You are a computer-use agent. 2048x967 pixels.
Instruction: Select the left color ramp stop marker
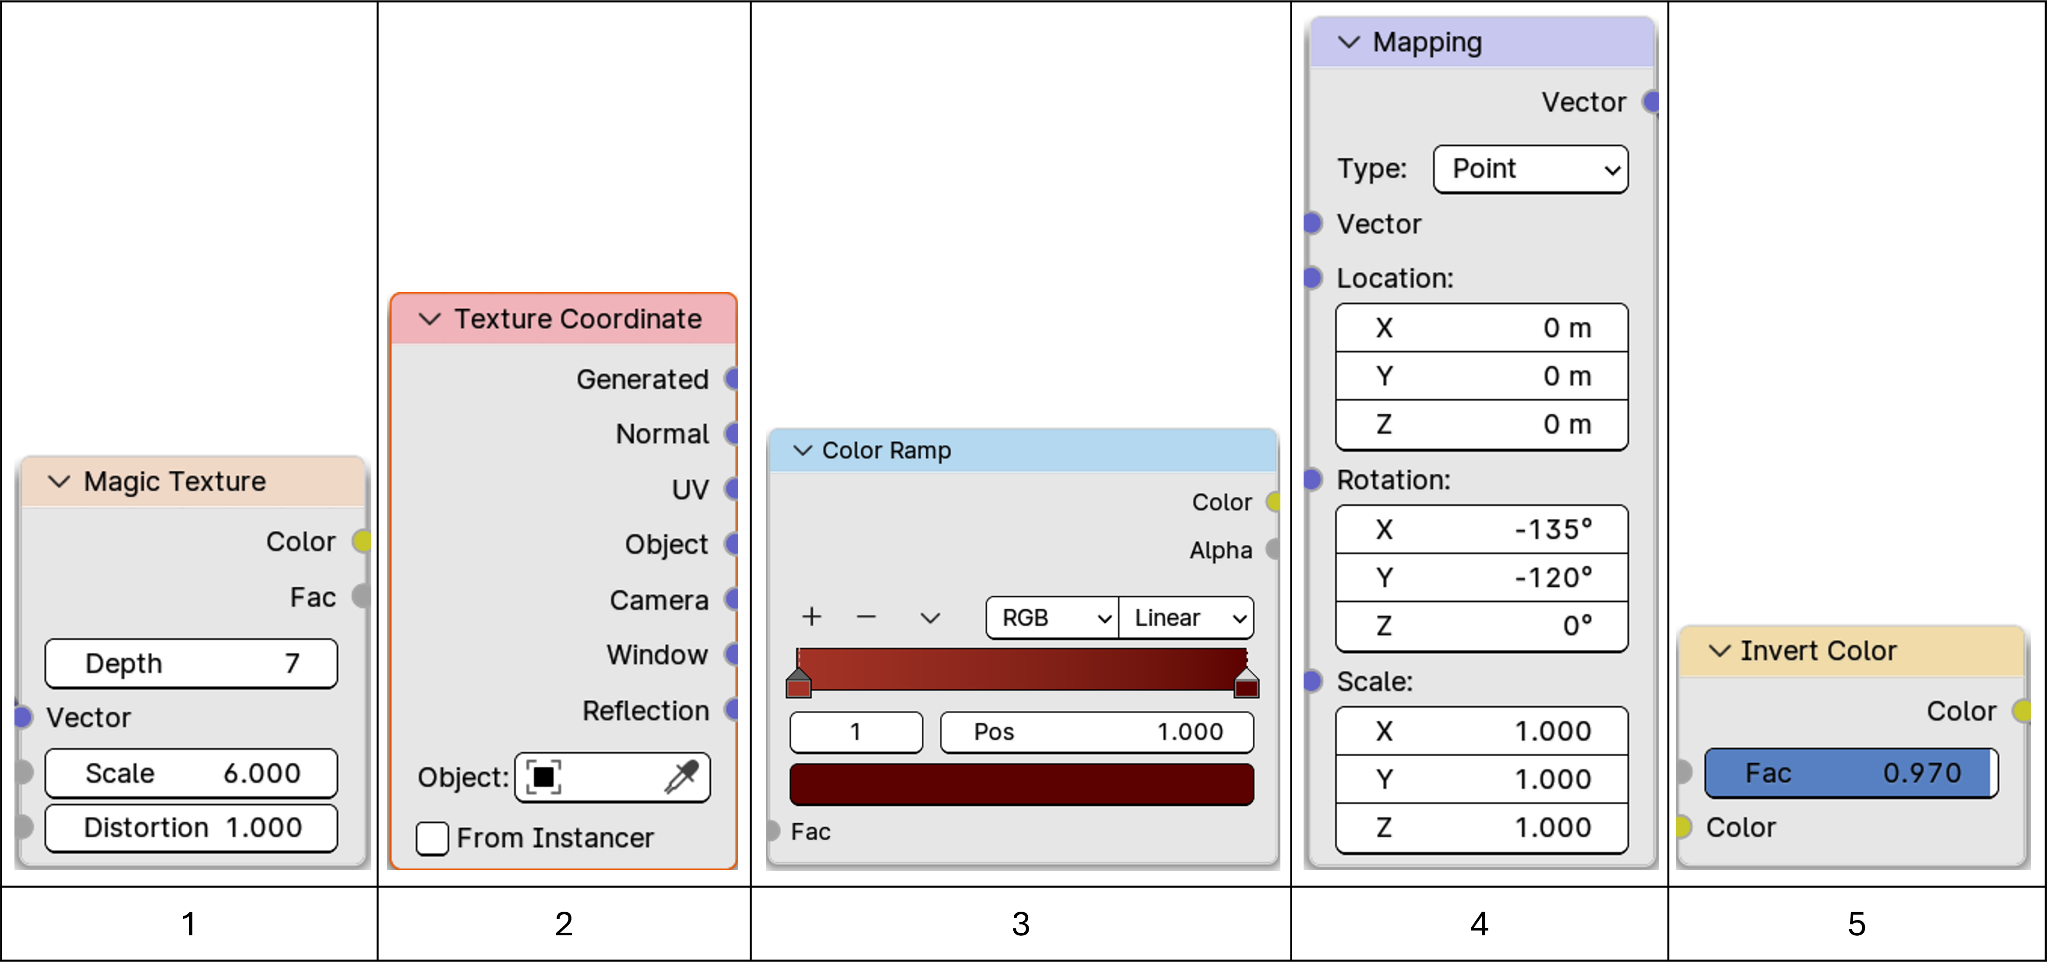[798, 685]
